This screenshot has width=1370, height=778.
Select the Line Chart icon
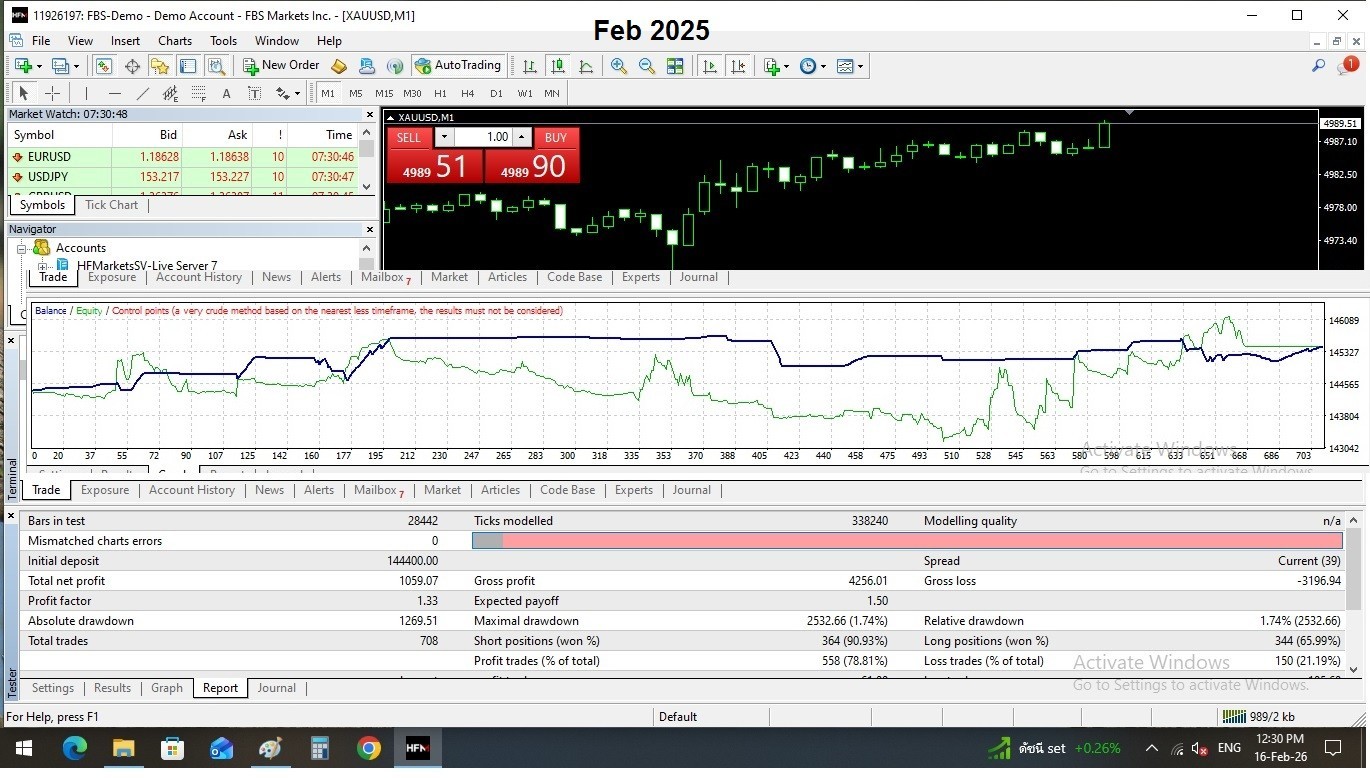[586, 66]
